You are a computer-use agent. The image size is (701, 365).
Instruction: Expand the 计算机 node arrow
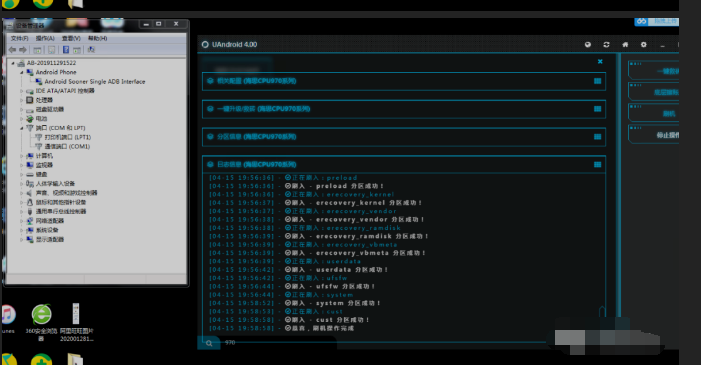(21, 156)
